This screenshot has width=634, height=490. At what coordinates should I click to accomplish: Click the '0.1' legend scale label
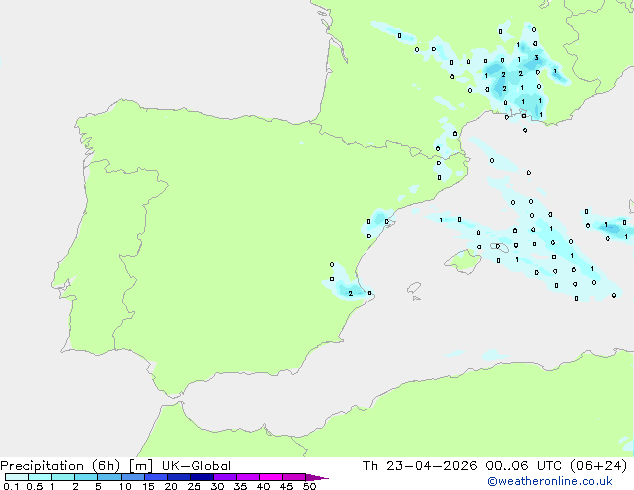coord(11,486)
